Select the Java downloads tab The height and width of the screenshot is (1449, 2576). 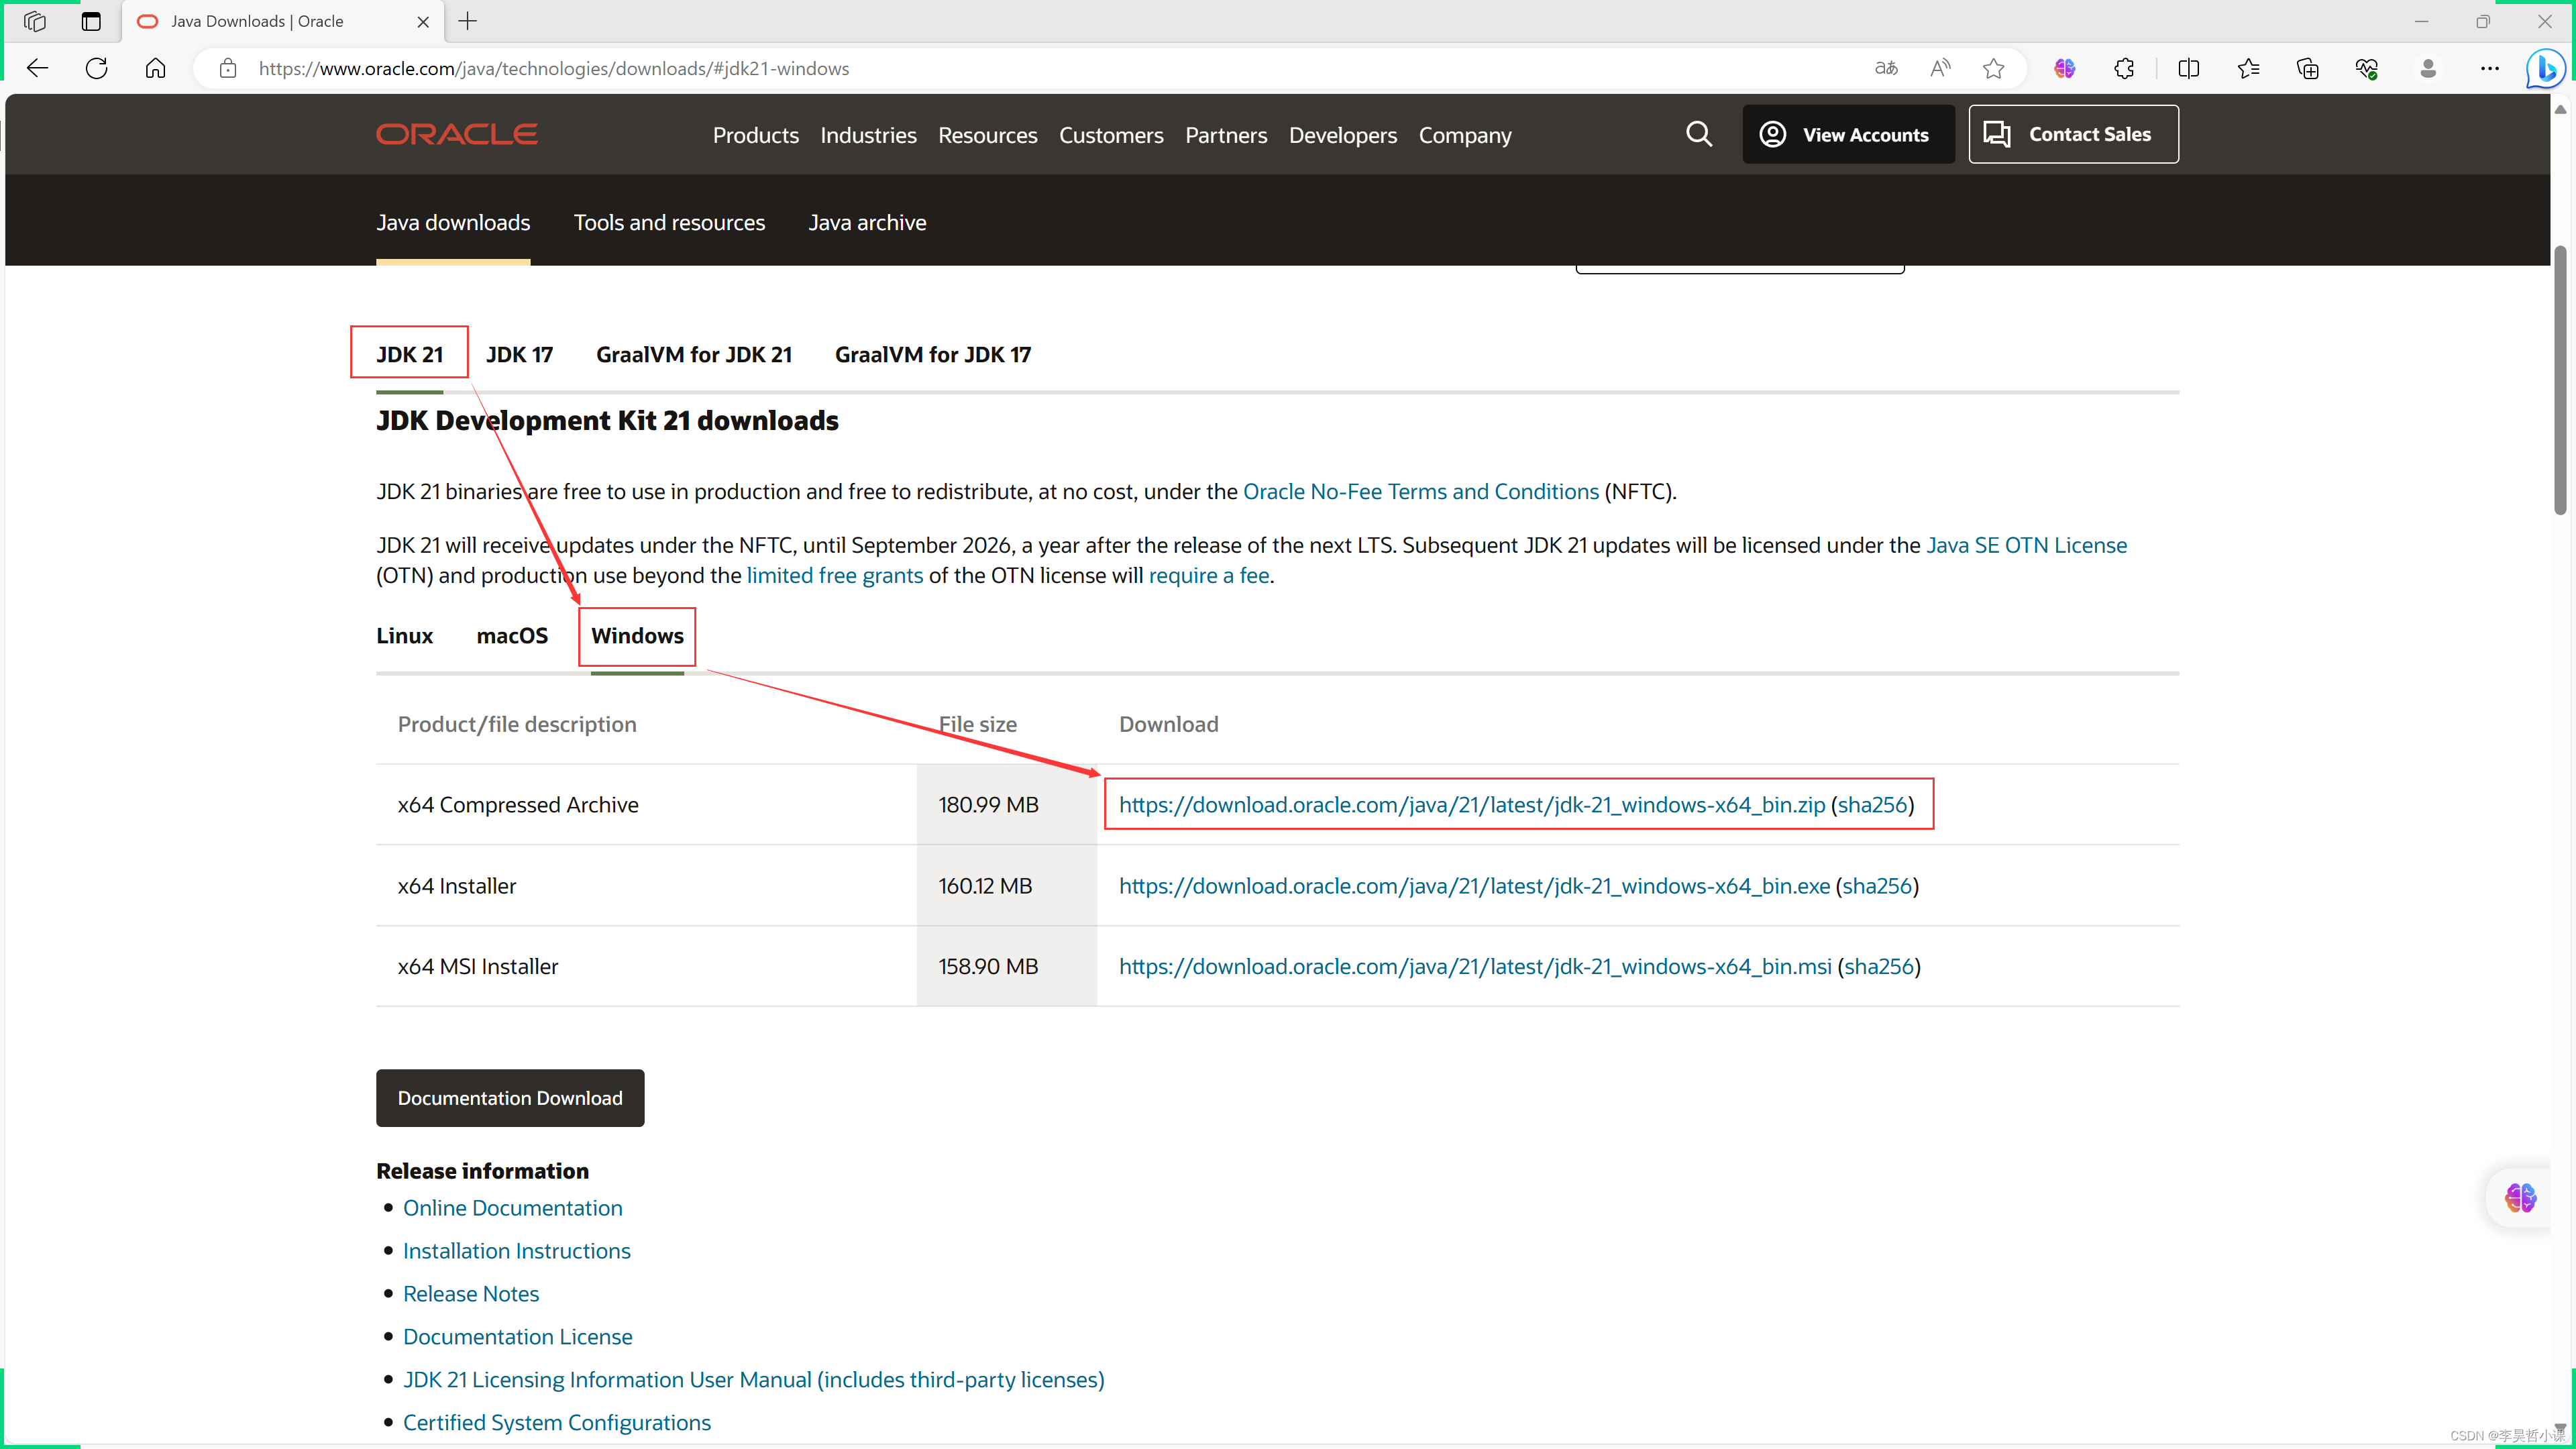pos(453,222)
